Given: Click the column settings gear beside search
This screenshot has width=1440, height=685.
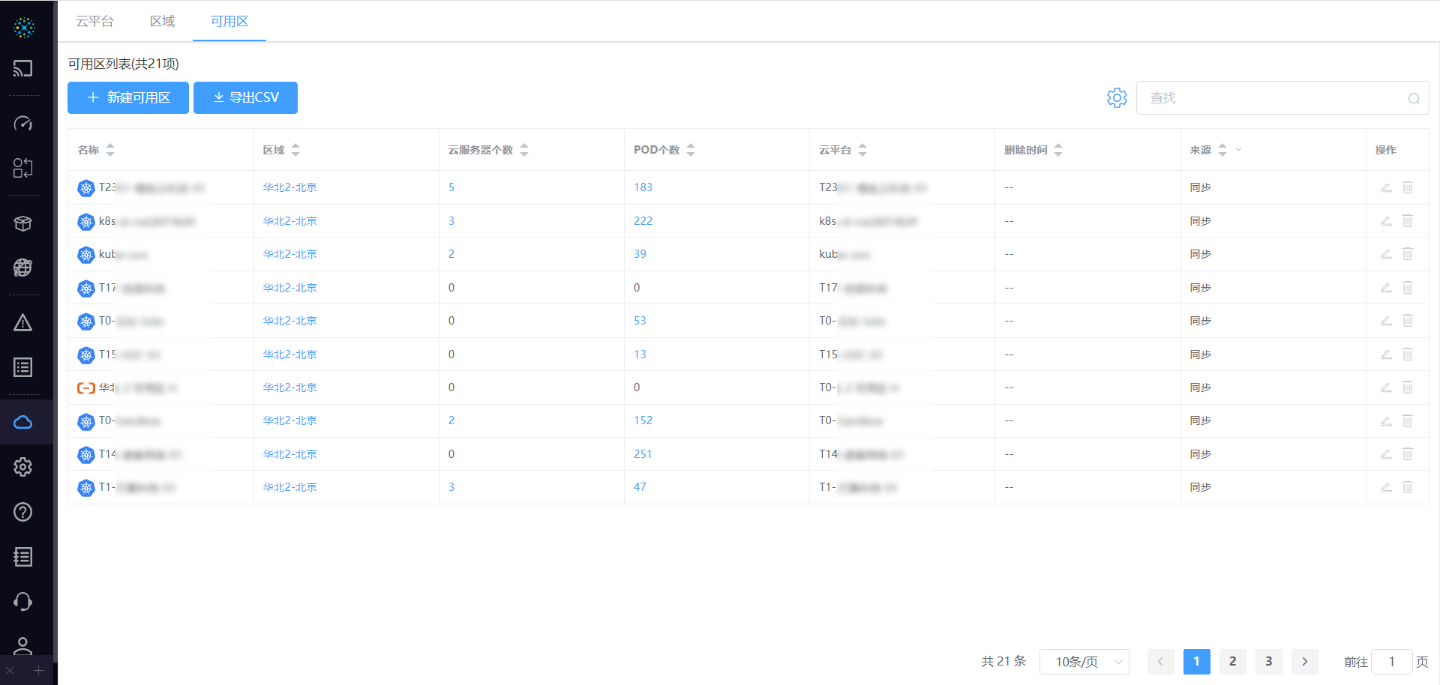Looking at the screenshot, I should coord(1117,98).
